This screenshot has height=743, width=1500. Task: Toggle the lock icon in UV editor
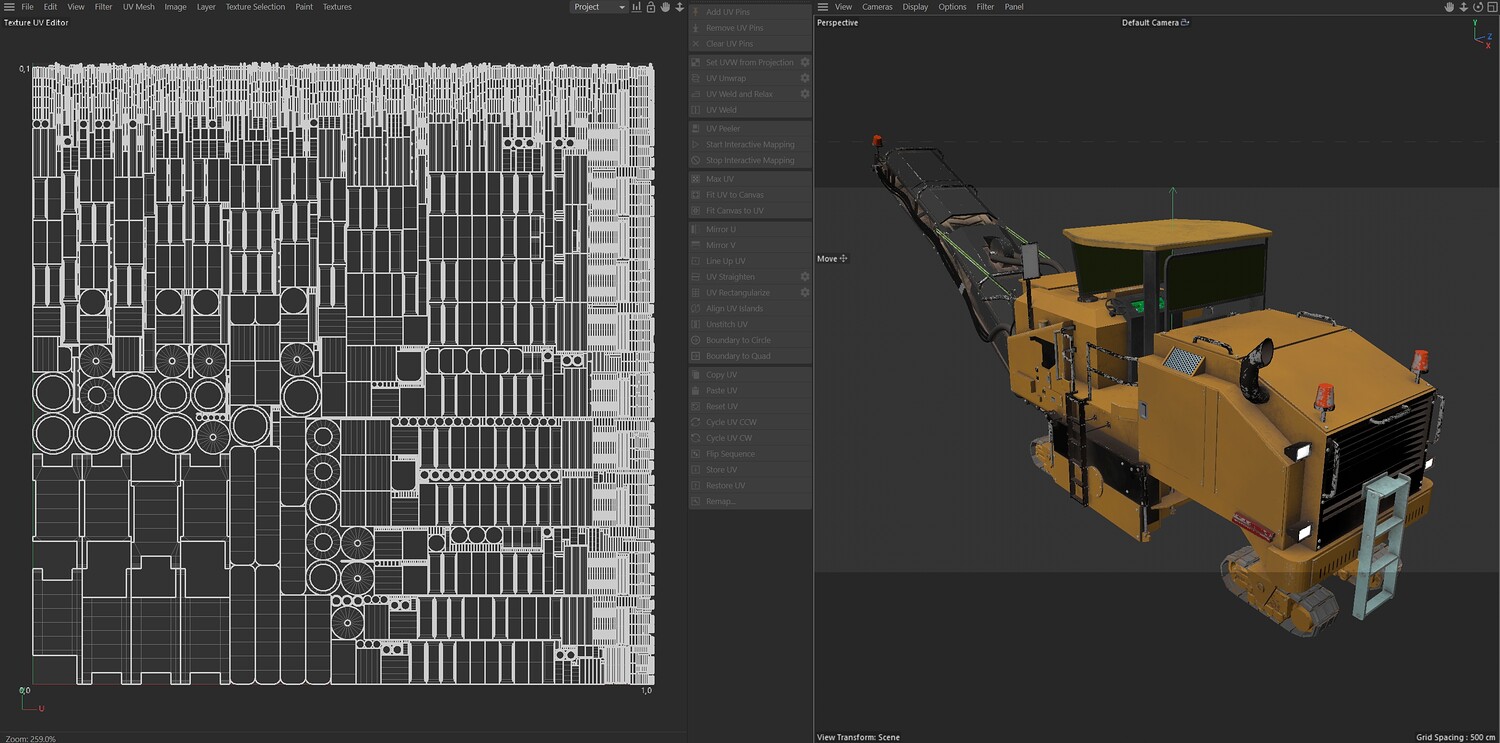[651, 7]
